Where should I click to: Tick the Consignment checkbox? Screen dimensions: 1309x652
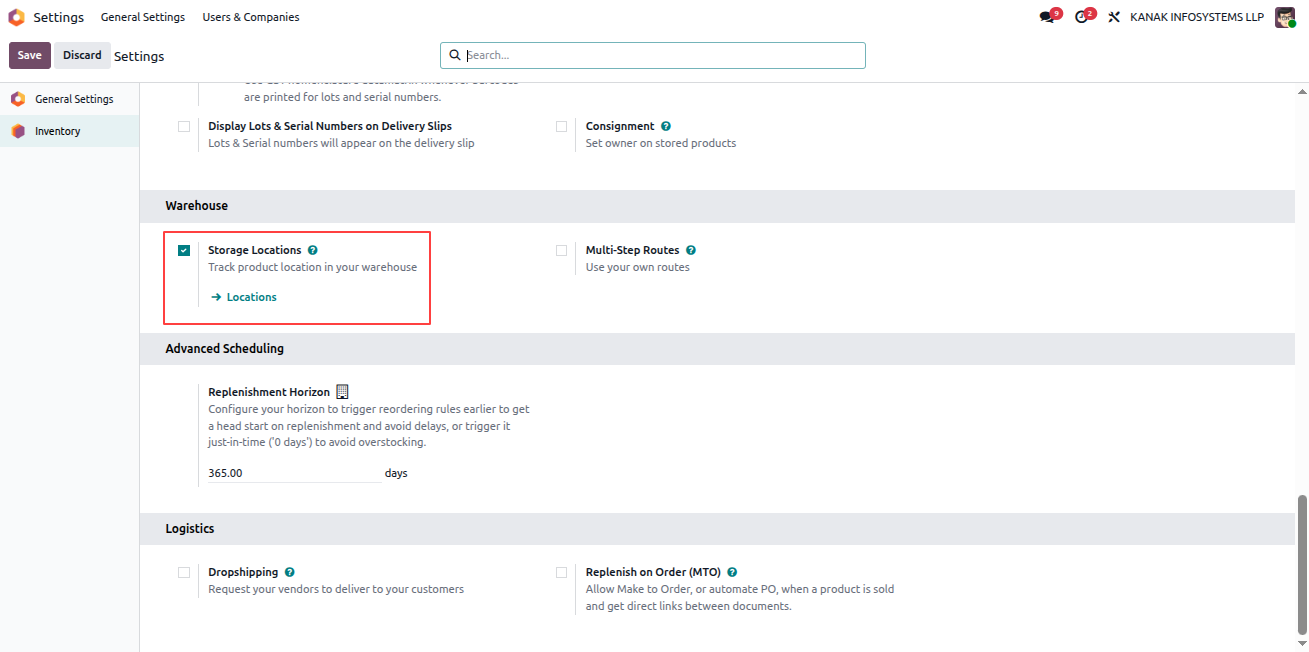[x=561, y=126]
